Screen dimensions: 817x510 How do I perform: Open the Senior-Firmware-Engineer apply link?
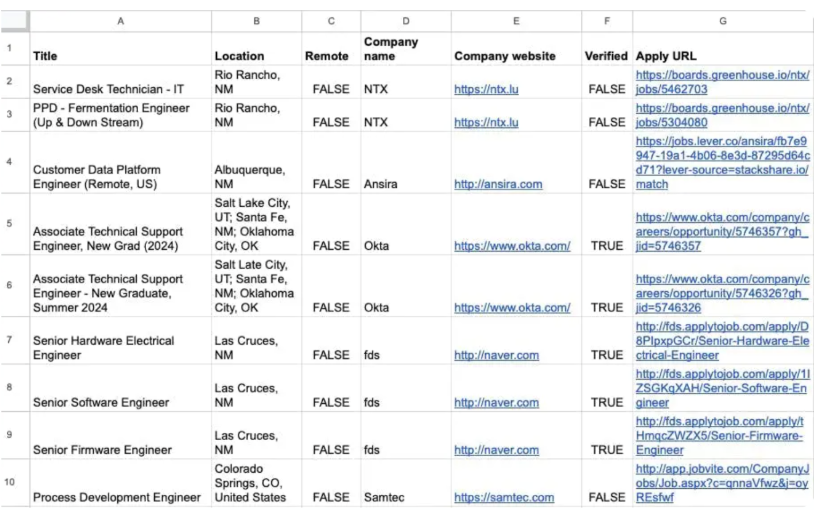pyautogui.click(x=719, y=436)
